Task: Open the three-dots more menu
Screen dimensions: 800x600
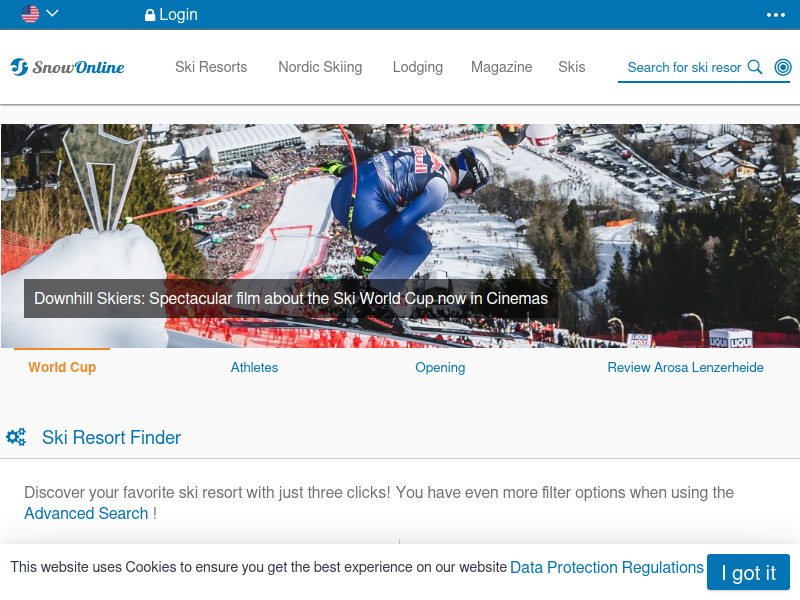Action: coord(776,15)
